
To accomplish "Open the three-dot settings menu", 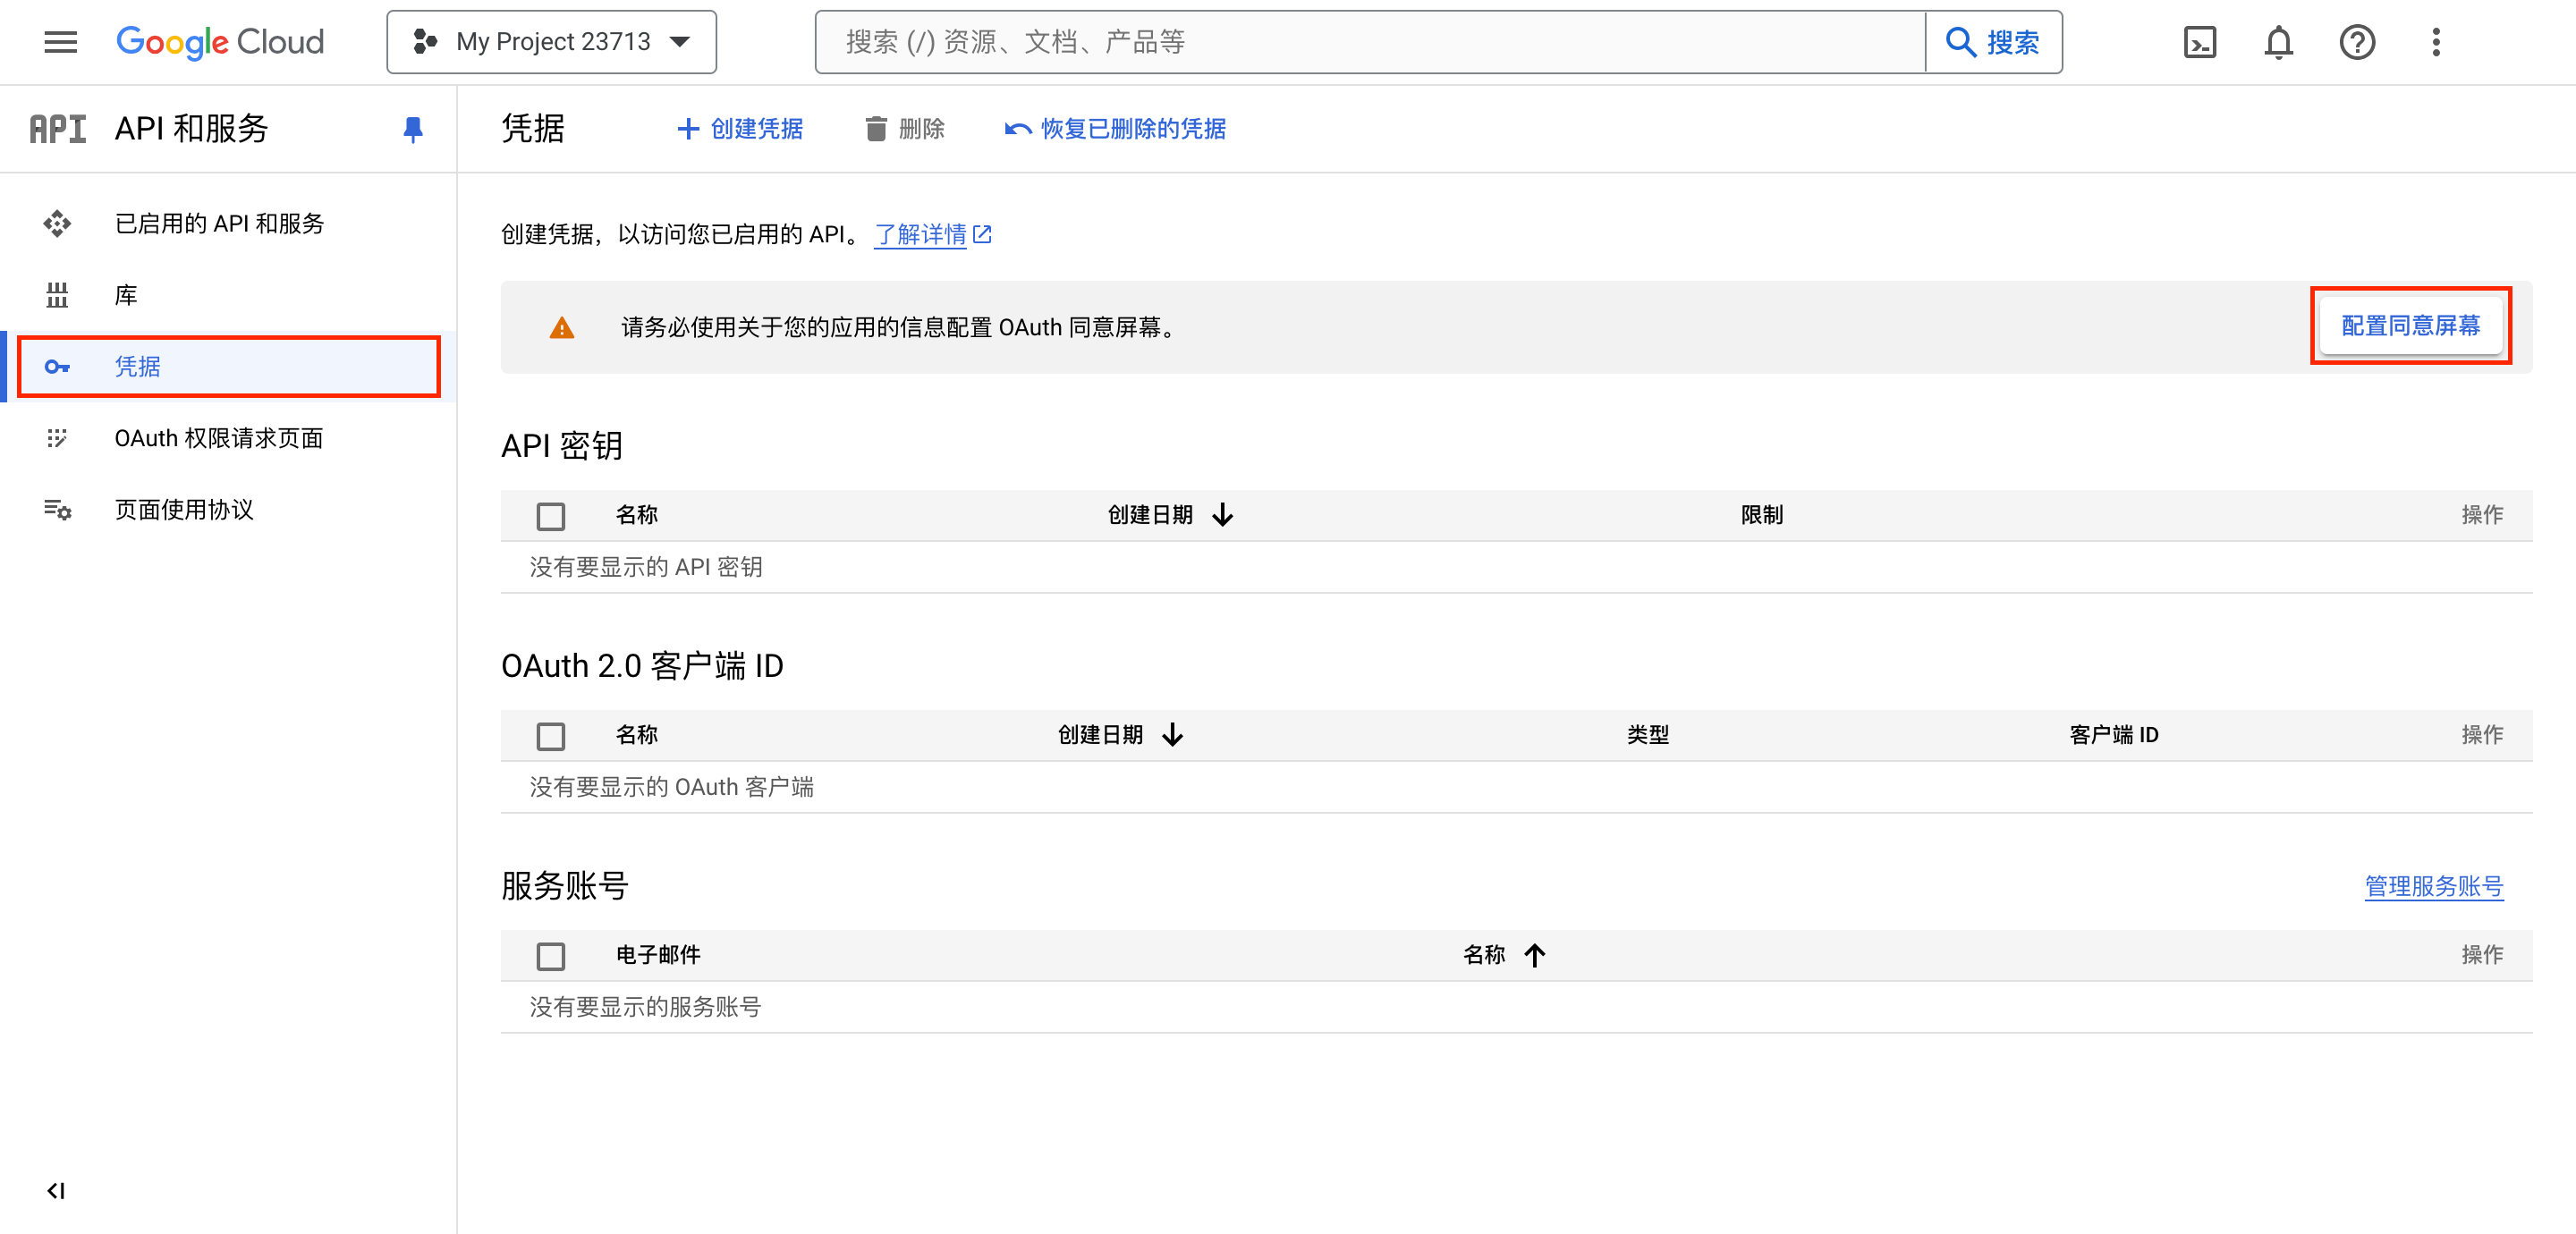I will tap(2436, 42).
